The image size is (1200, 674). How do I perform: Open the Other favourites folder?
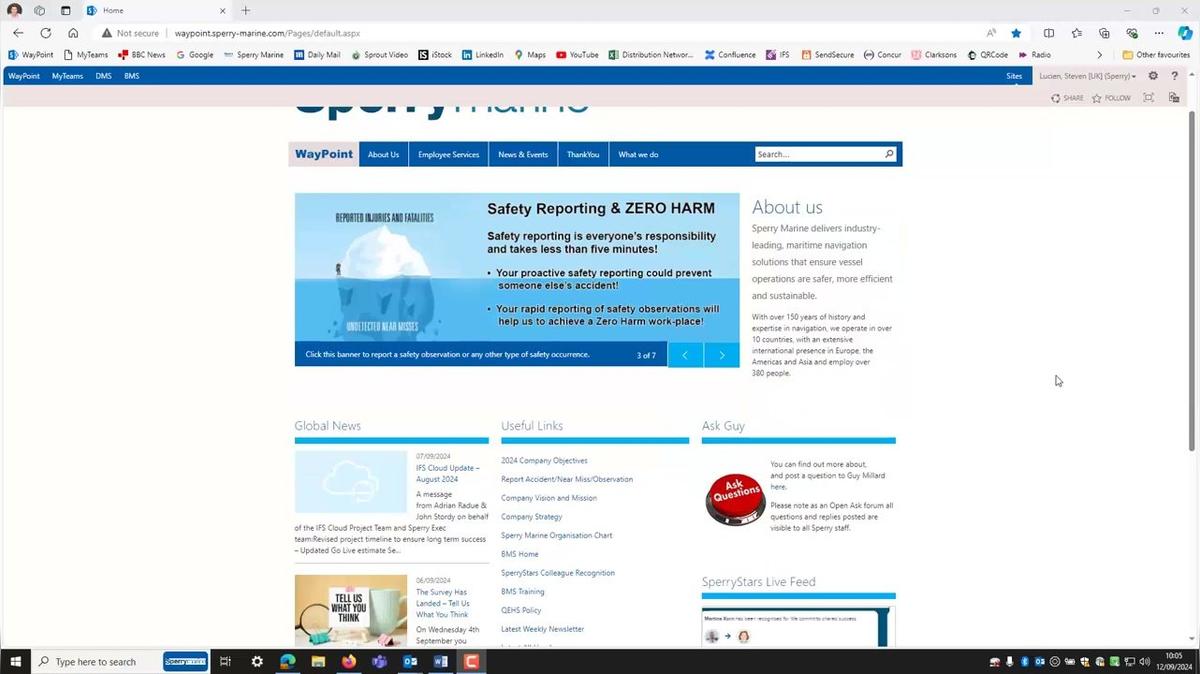coord(1157,55)
